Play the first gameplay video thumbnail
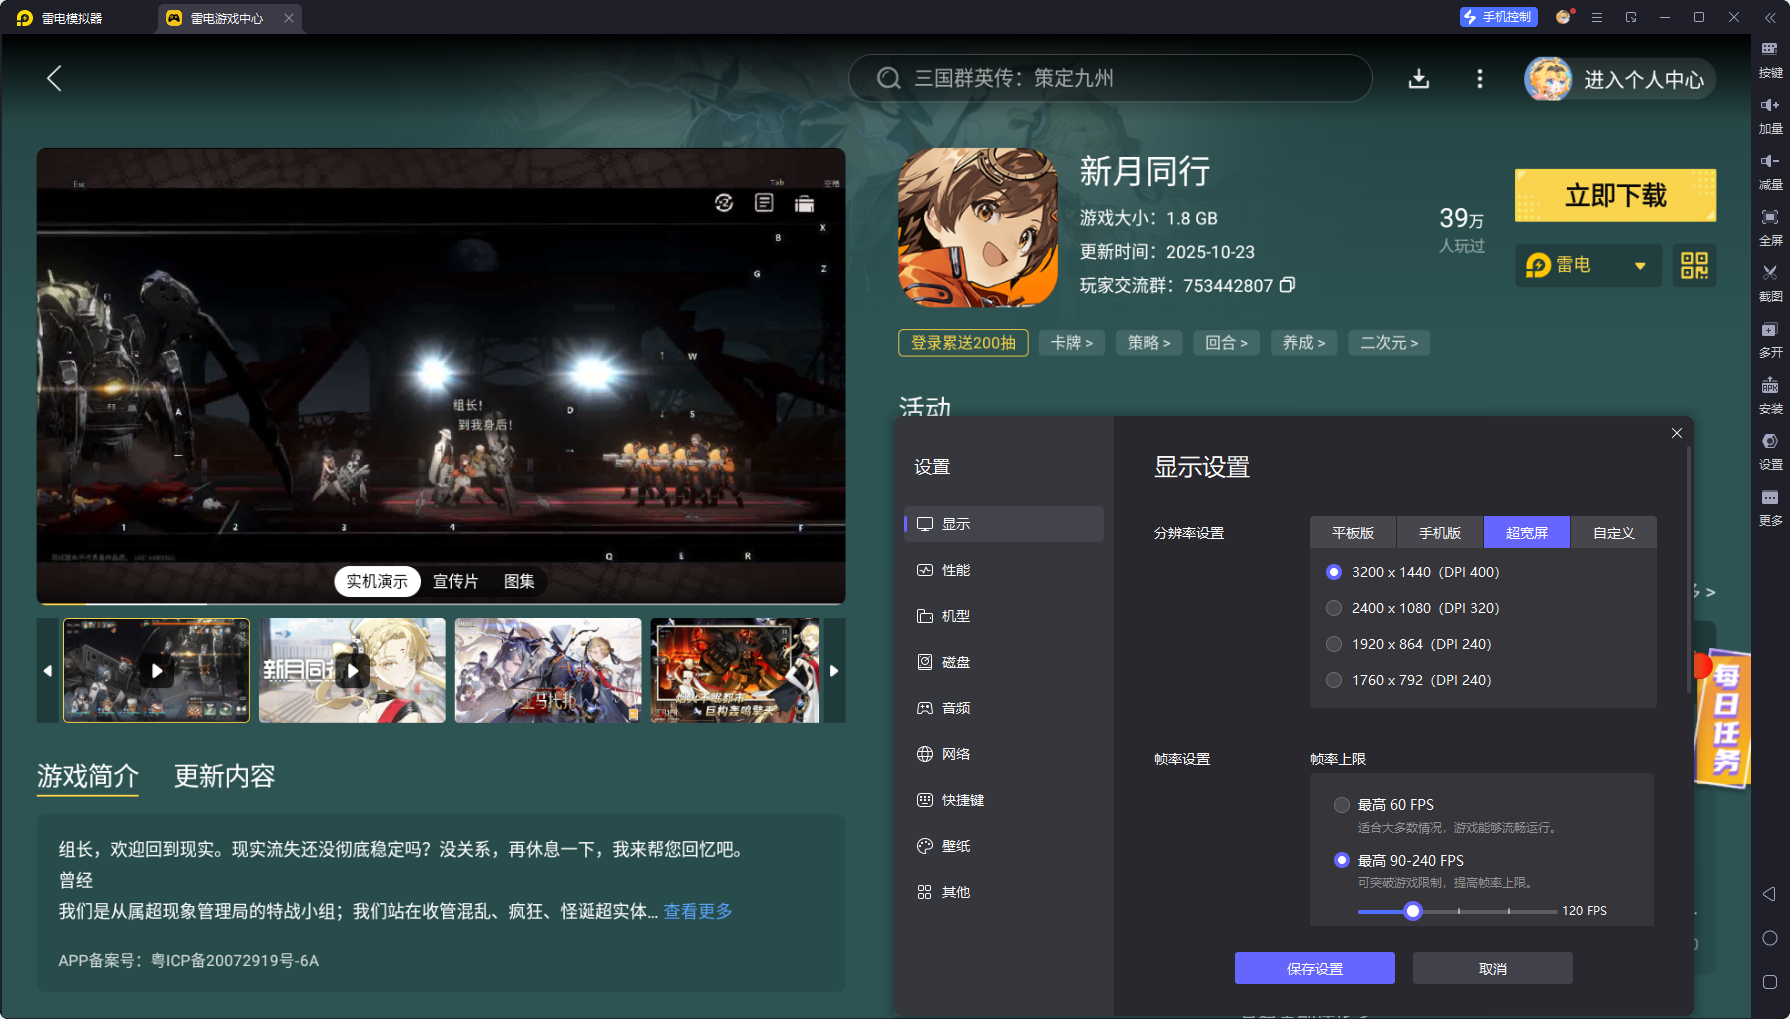The width and height of the screenshot is (1790, 1019). tap(156, 670)
